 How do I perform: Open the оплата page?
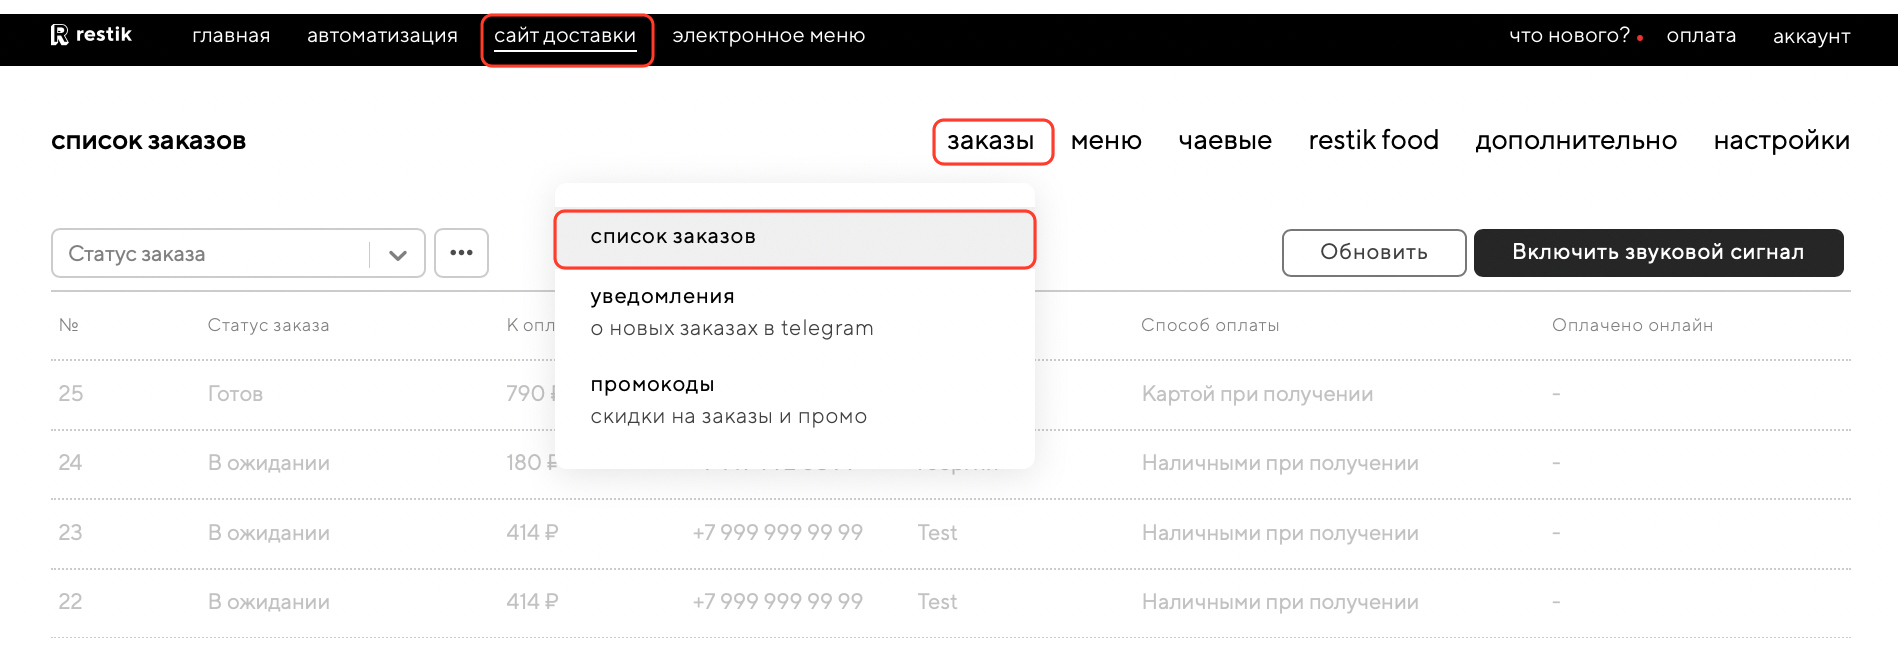click(x=1701, y=36)
